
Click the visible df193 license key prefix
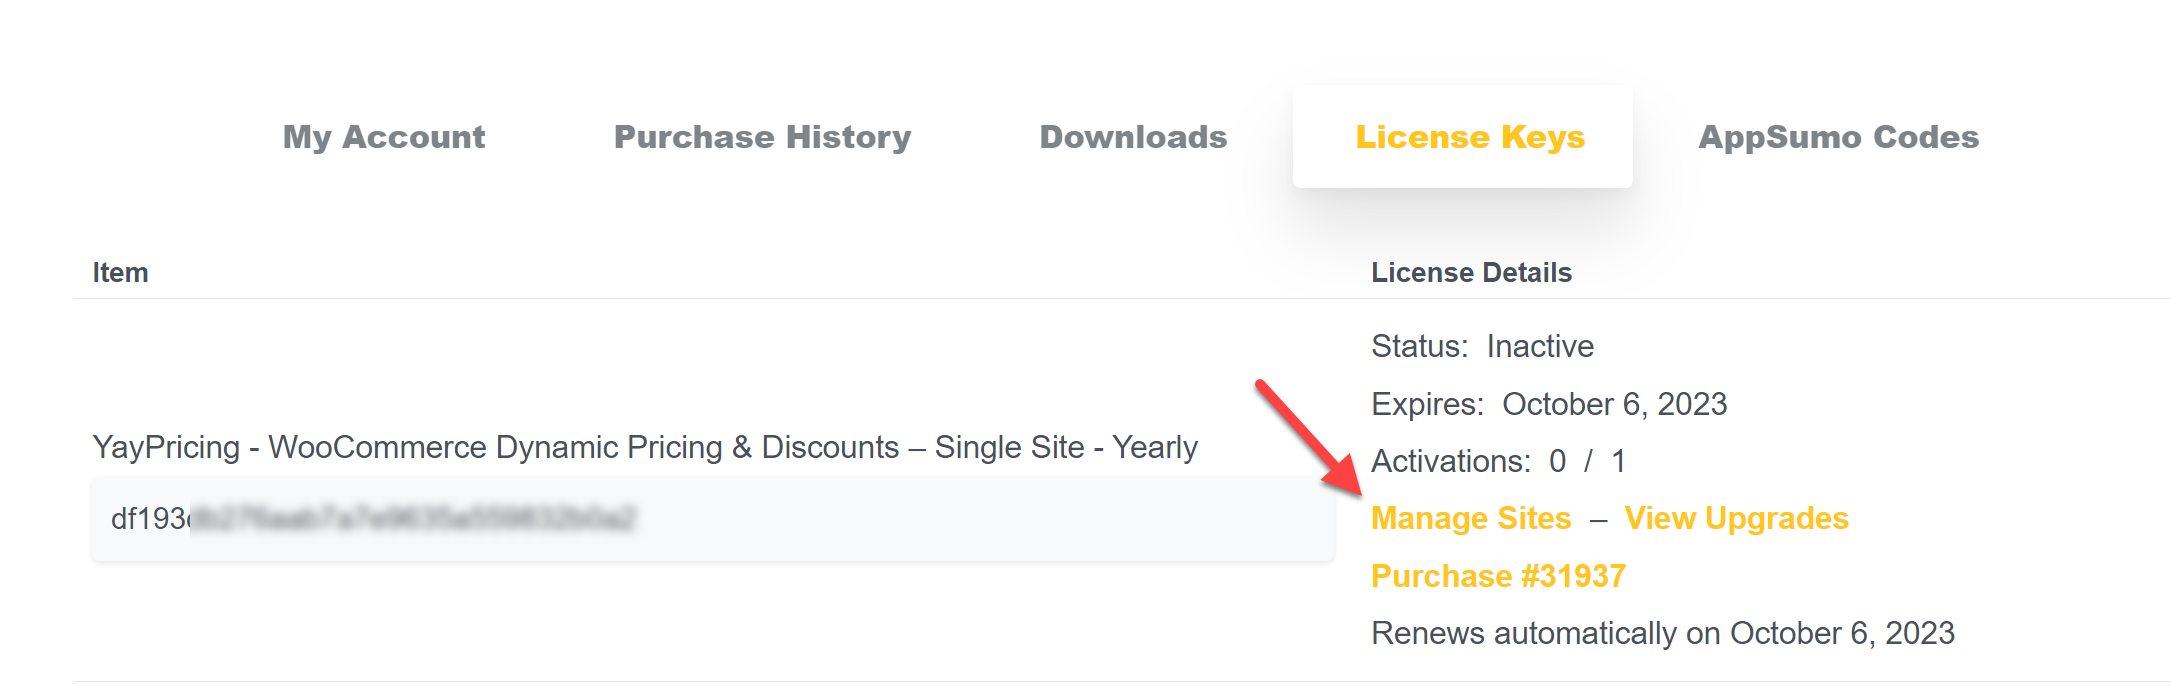tap(149, 518)
